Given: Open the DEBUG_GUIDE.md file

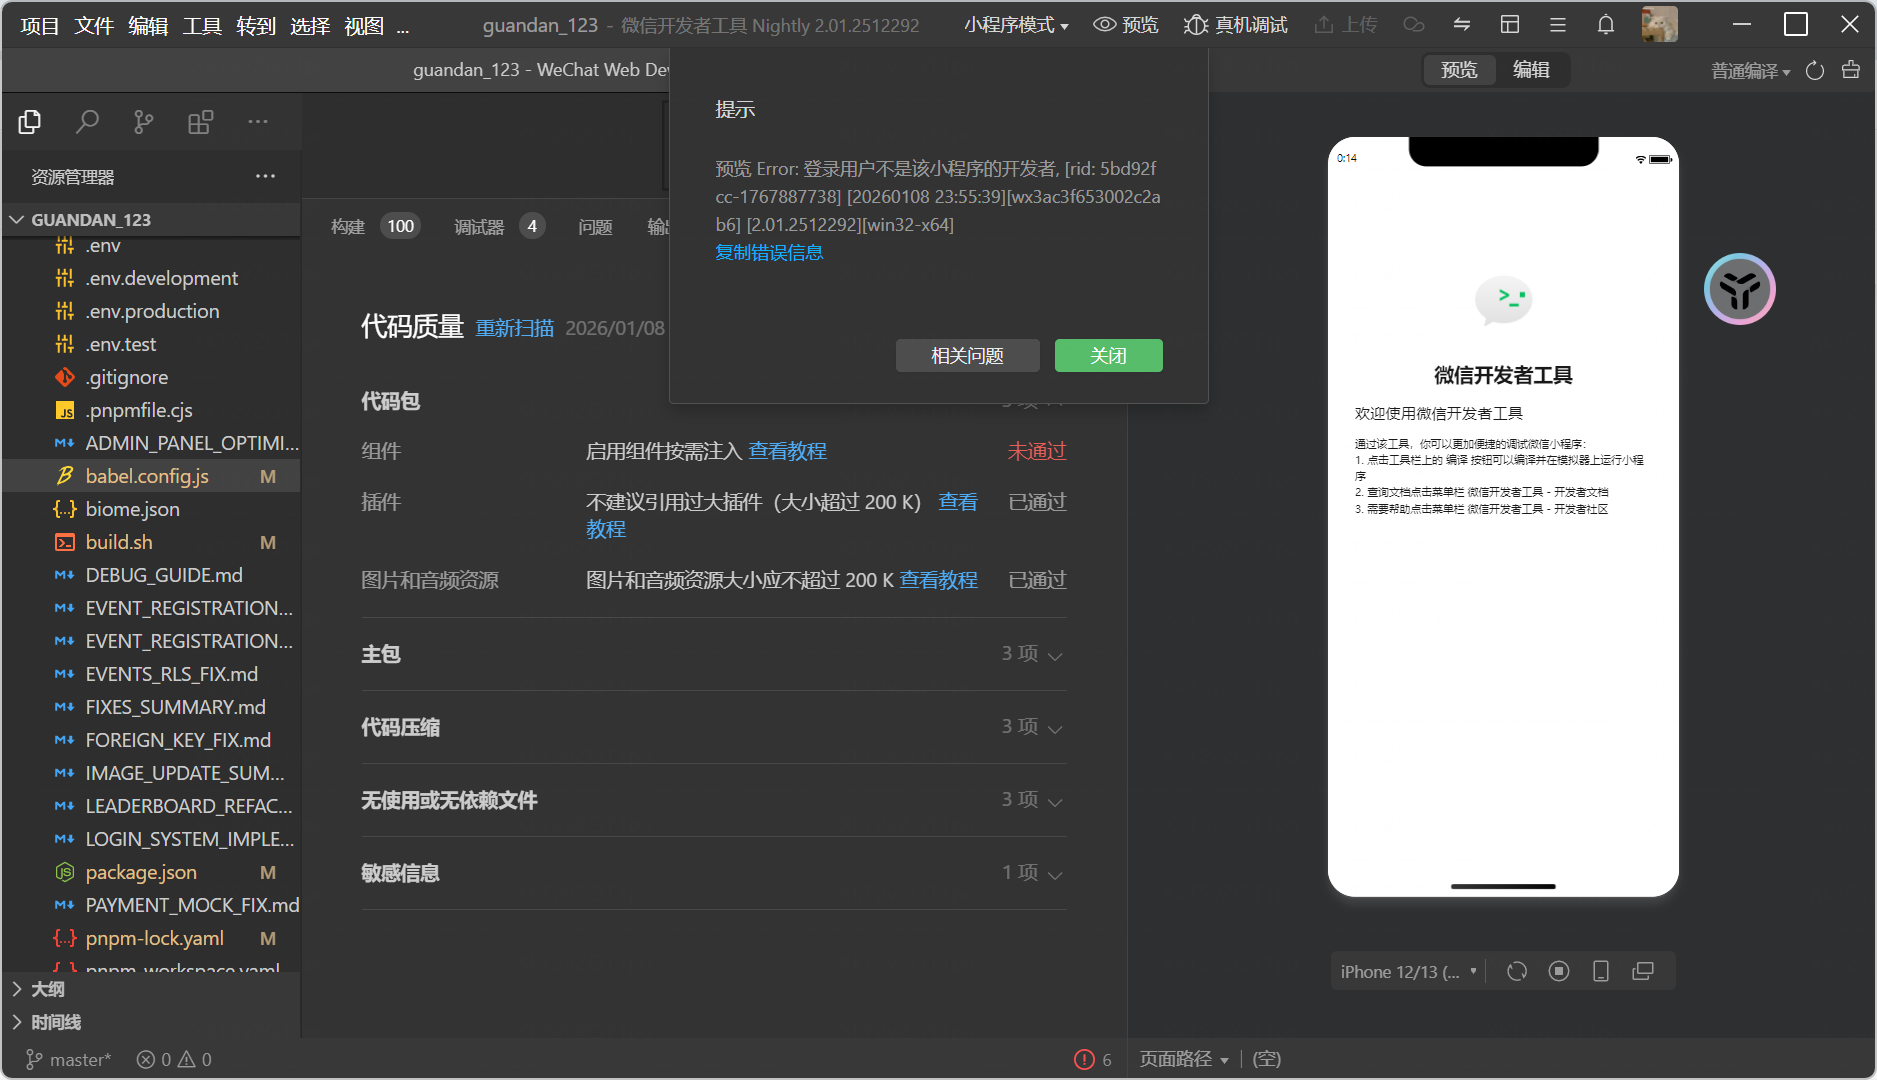Looking at the screenshot, I should point(151,575).
